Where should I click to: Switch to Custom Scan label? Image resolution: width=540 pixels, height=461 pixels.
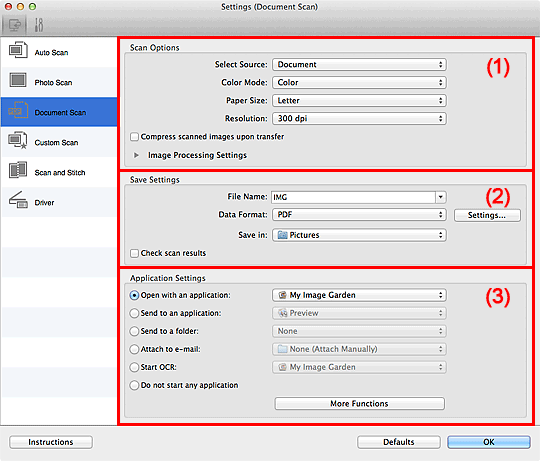click(x=56, y=143)
